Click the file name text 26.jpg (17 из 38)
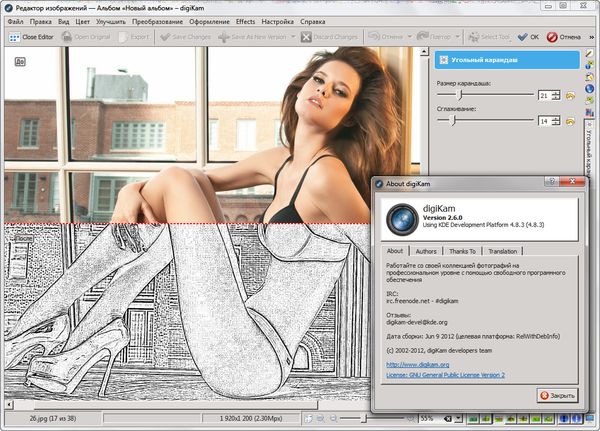The image size is (600, 431). [52, 418]
